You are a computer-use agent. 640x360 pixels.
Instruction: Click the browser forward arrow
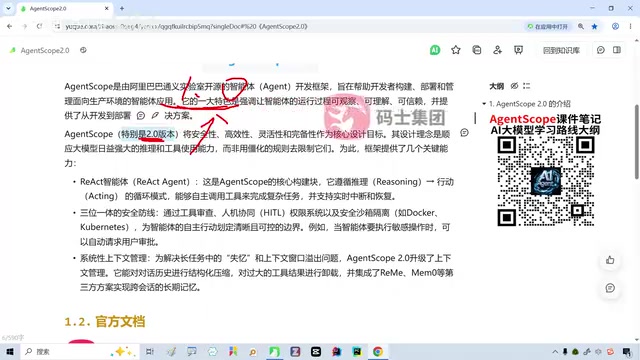[24, 27]
